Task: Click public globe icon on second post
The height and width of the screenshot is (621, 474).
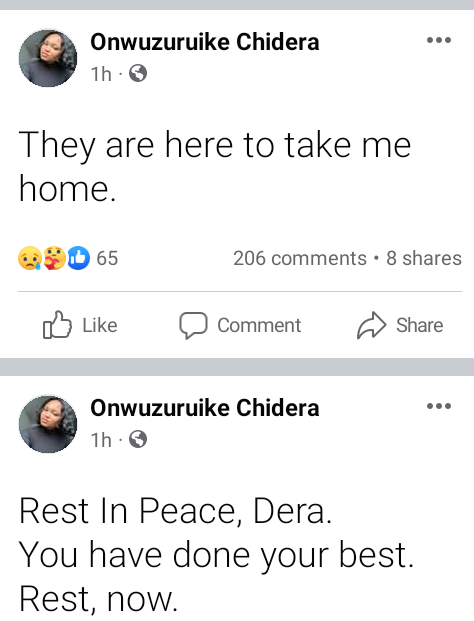Action: pyautogui.click(x=138, y=439)
